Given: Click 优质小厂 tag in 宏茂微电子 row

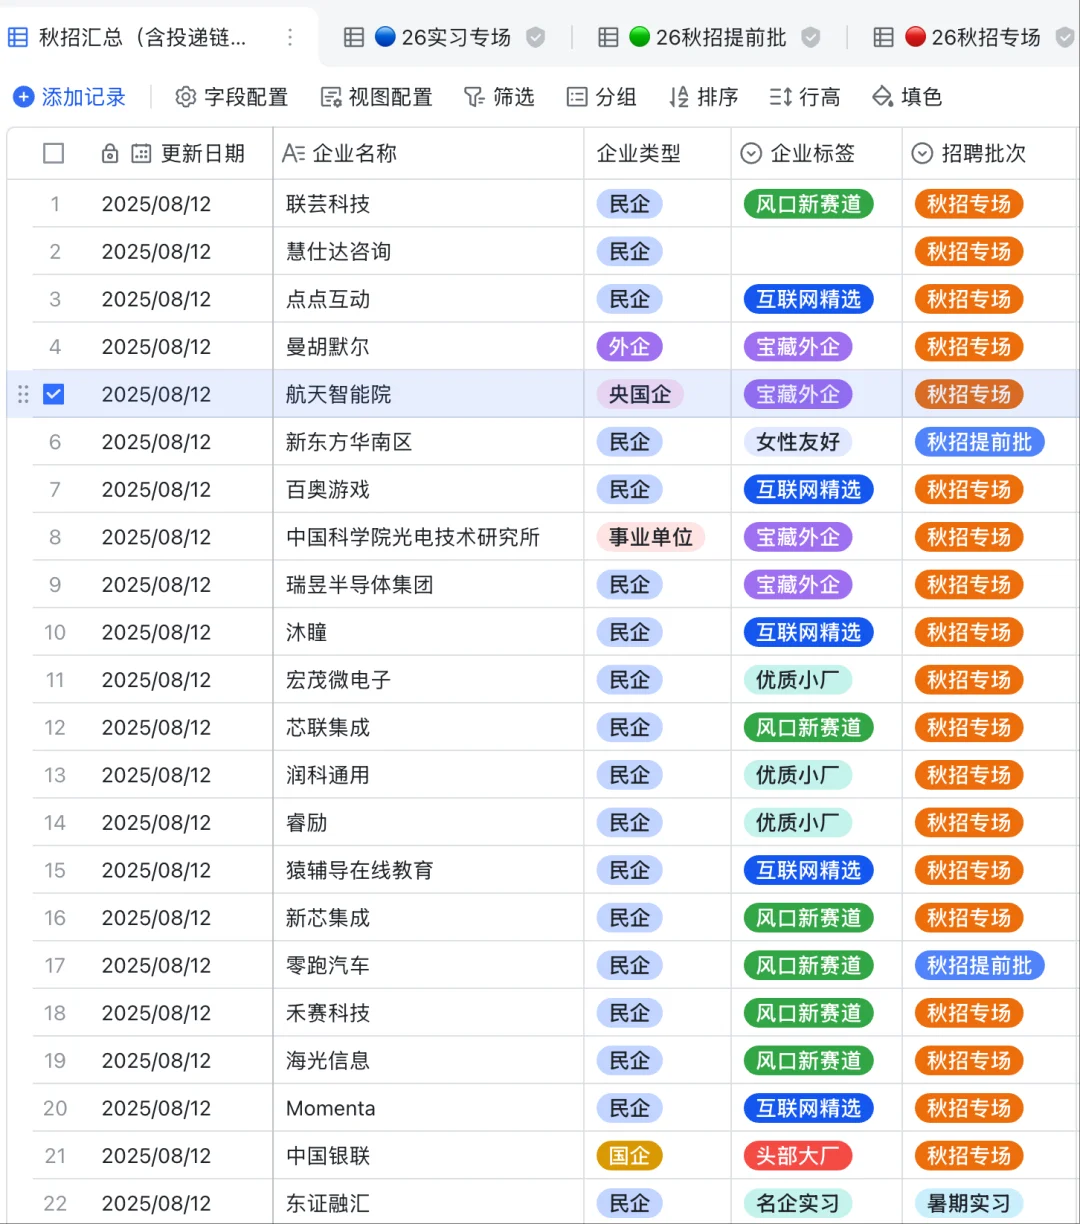Looking at the screenshot, I should 798,680.
